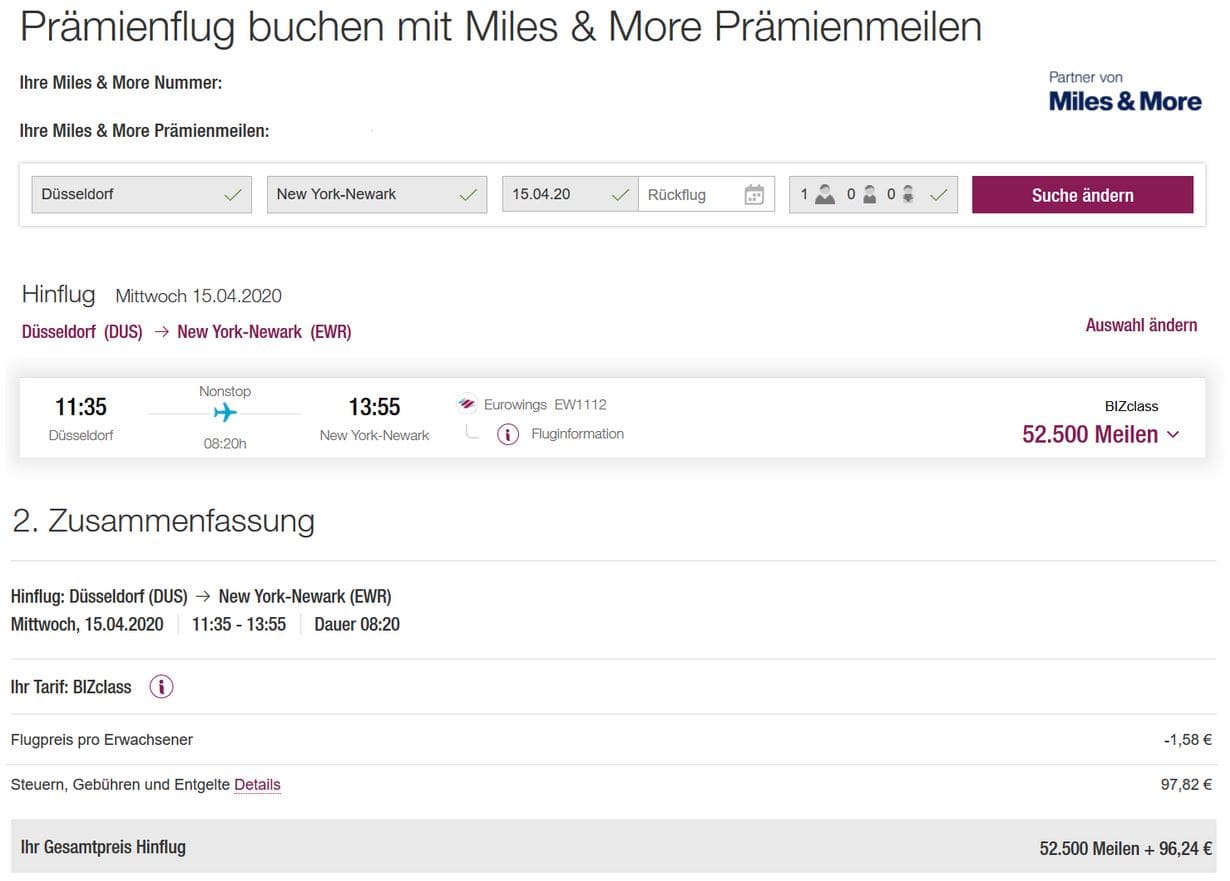Click the Nonstop label
Screen dimensions: 1230x881
click(225, 391)
